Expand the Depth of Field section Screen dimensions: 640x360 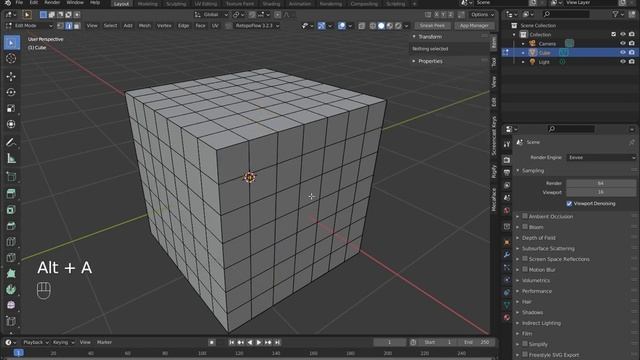click(x=538, y=238)
